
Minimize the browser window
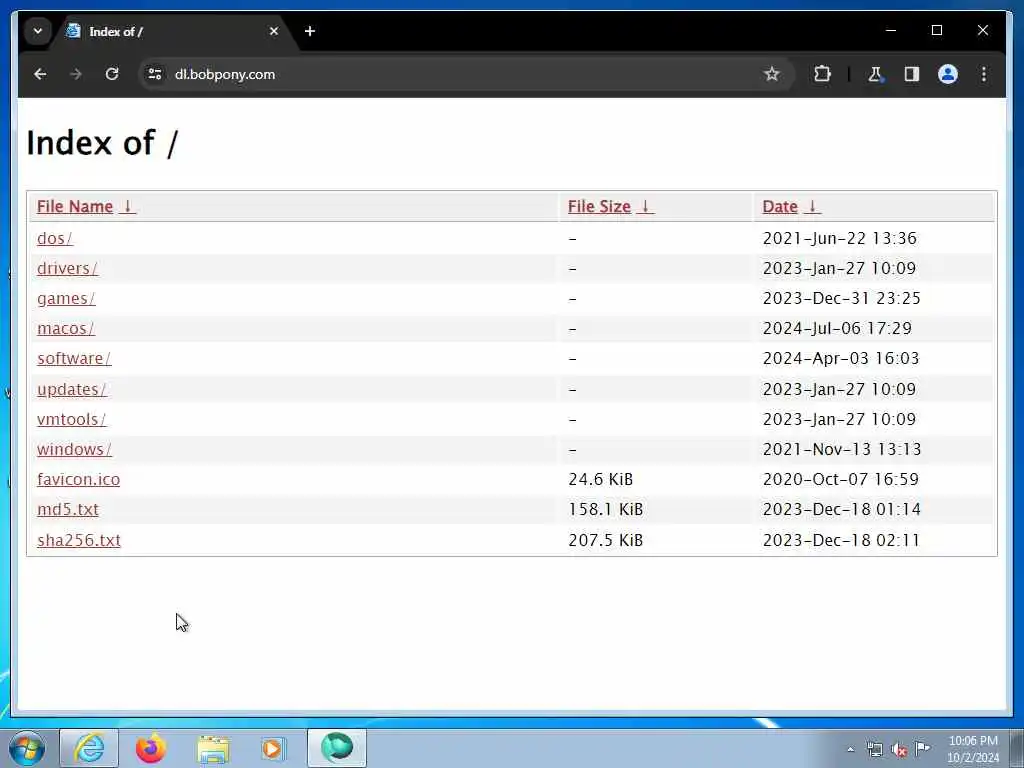tap(891, 31)
